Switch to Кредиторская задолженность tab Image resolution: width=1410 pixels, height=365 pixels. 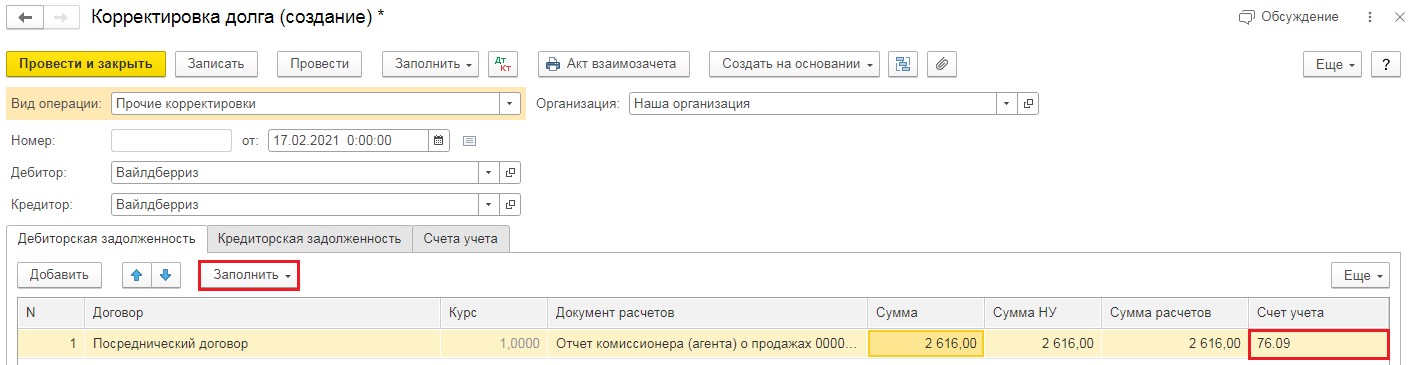click(x=310, y=238)
